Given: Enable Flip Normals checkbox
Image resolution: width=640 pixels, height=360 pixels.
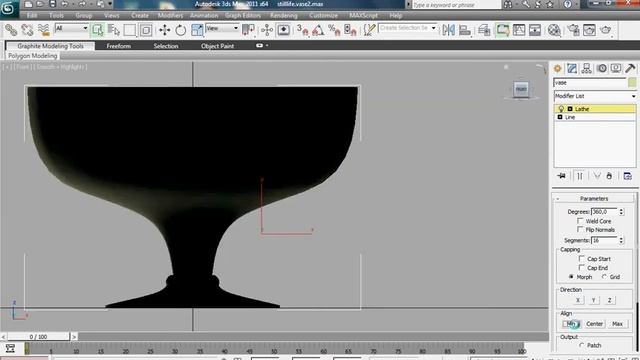Looking at the screenshot, I should pyautogui.click(x=580, y=229).
